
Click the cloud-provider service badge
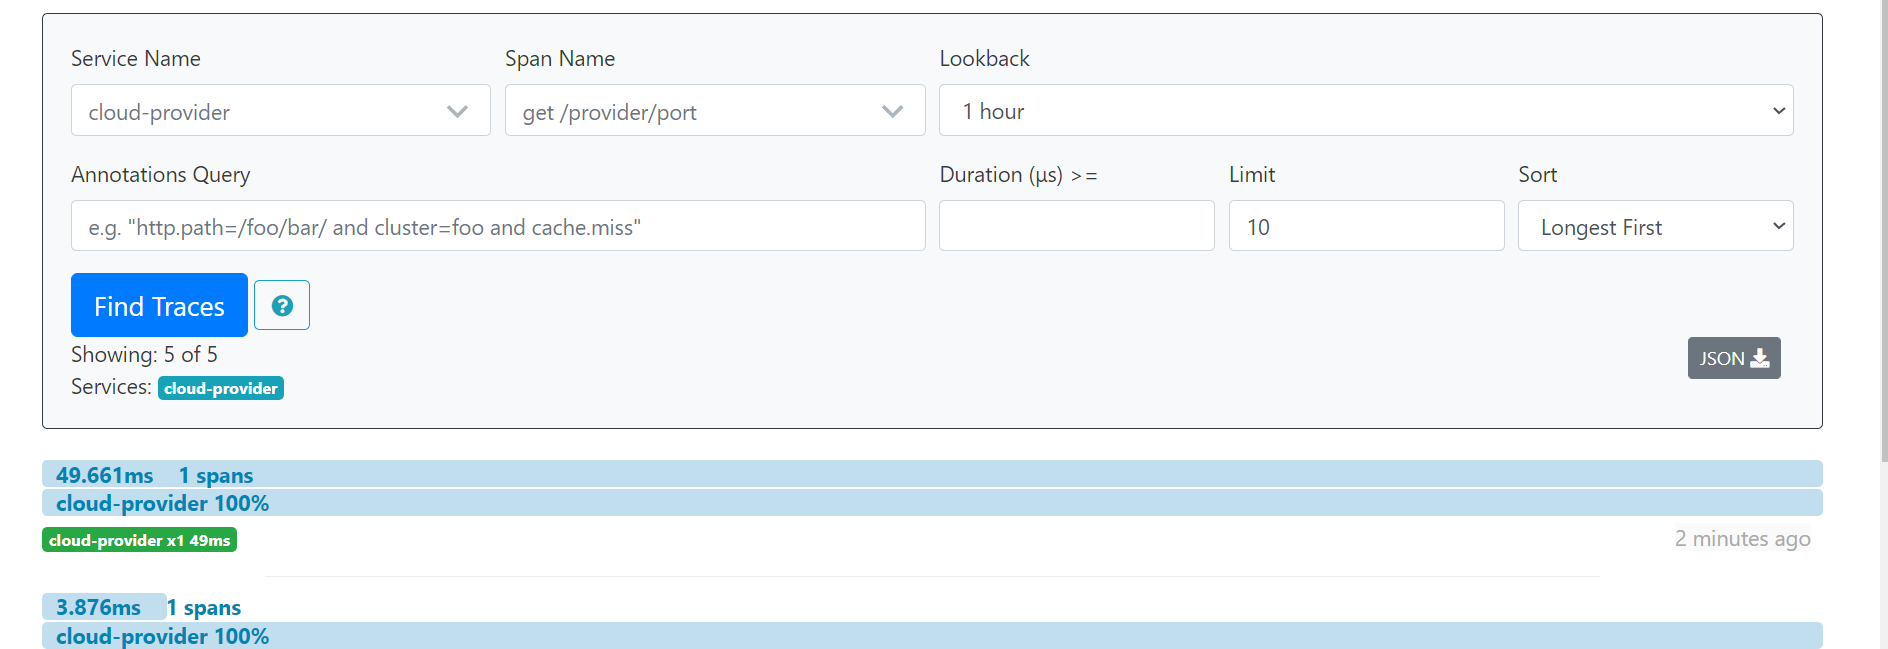(x=221, y=388)
